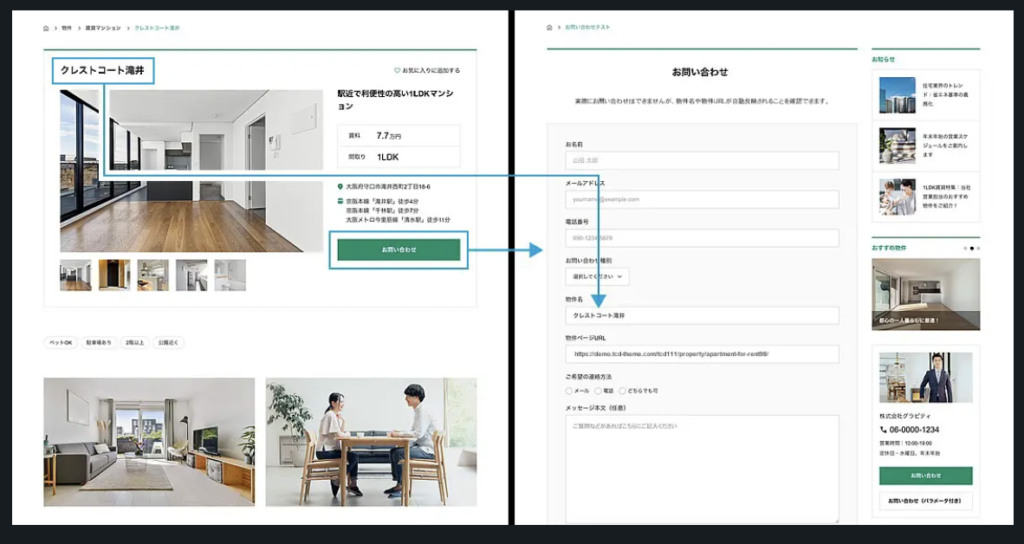
Task: Select the second property photo thumbnail
Action: (x=114, y=275)
